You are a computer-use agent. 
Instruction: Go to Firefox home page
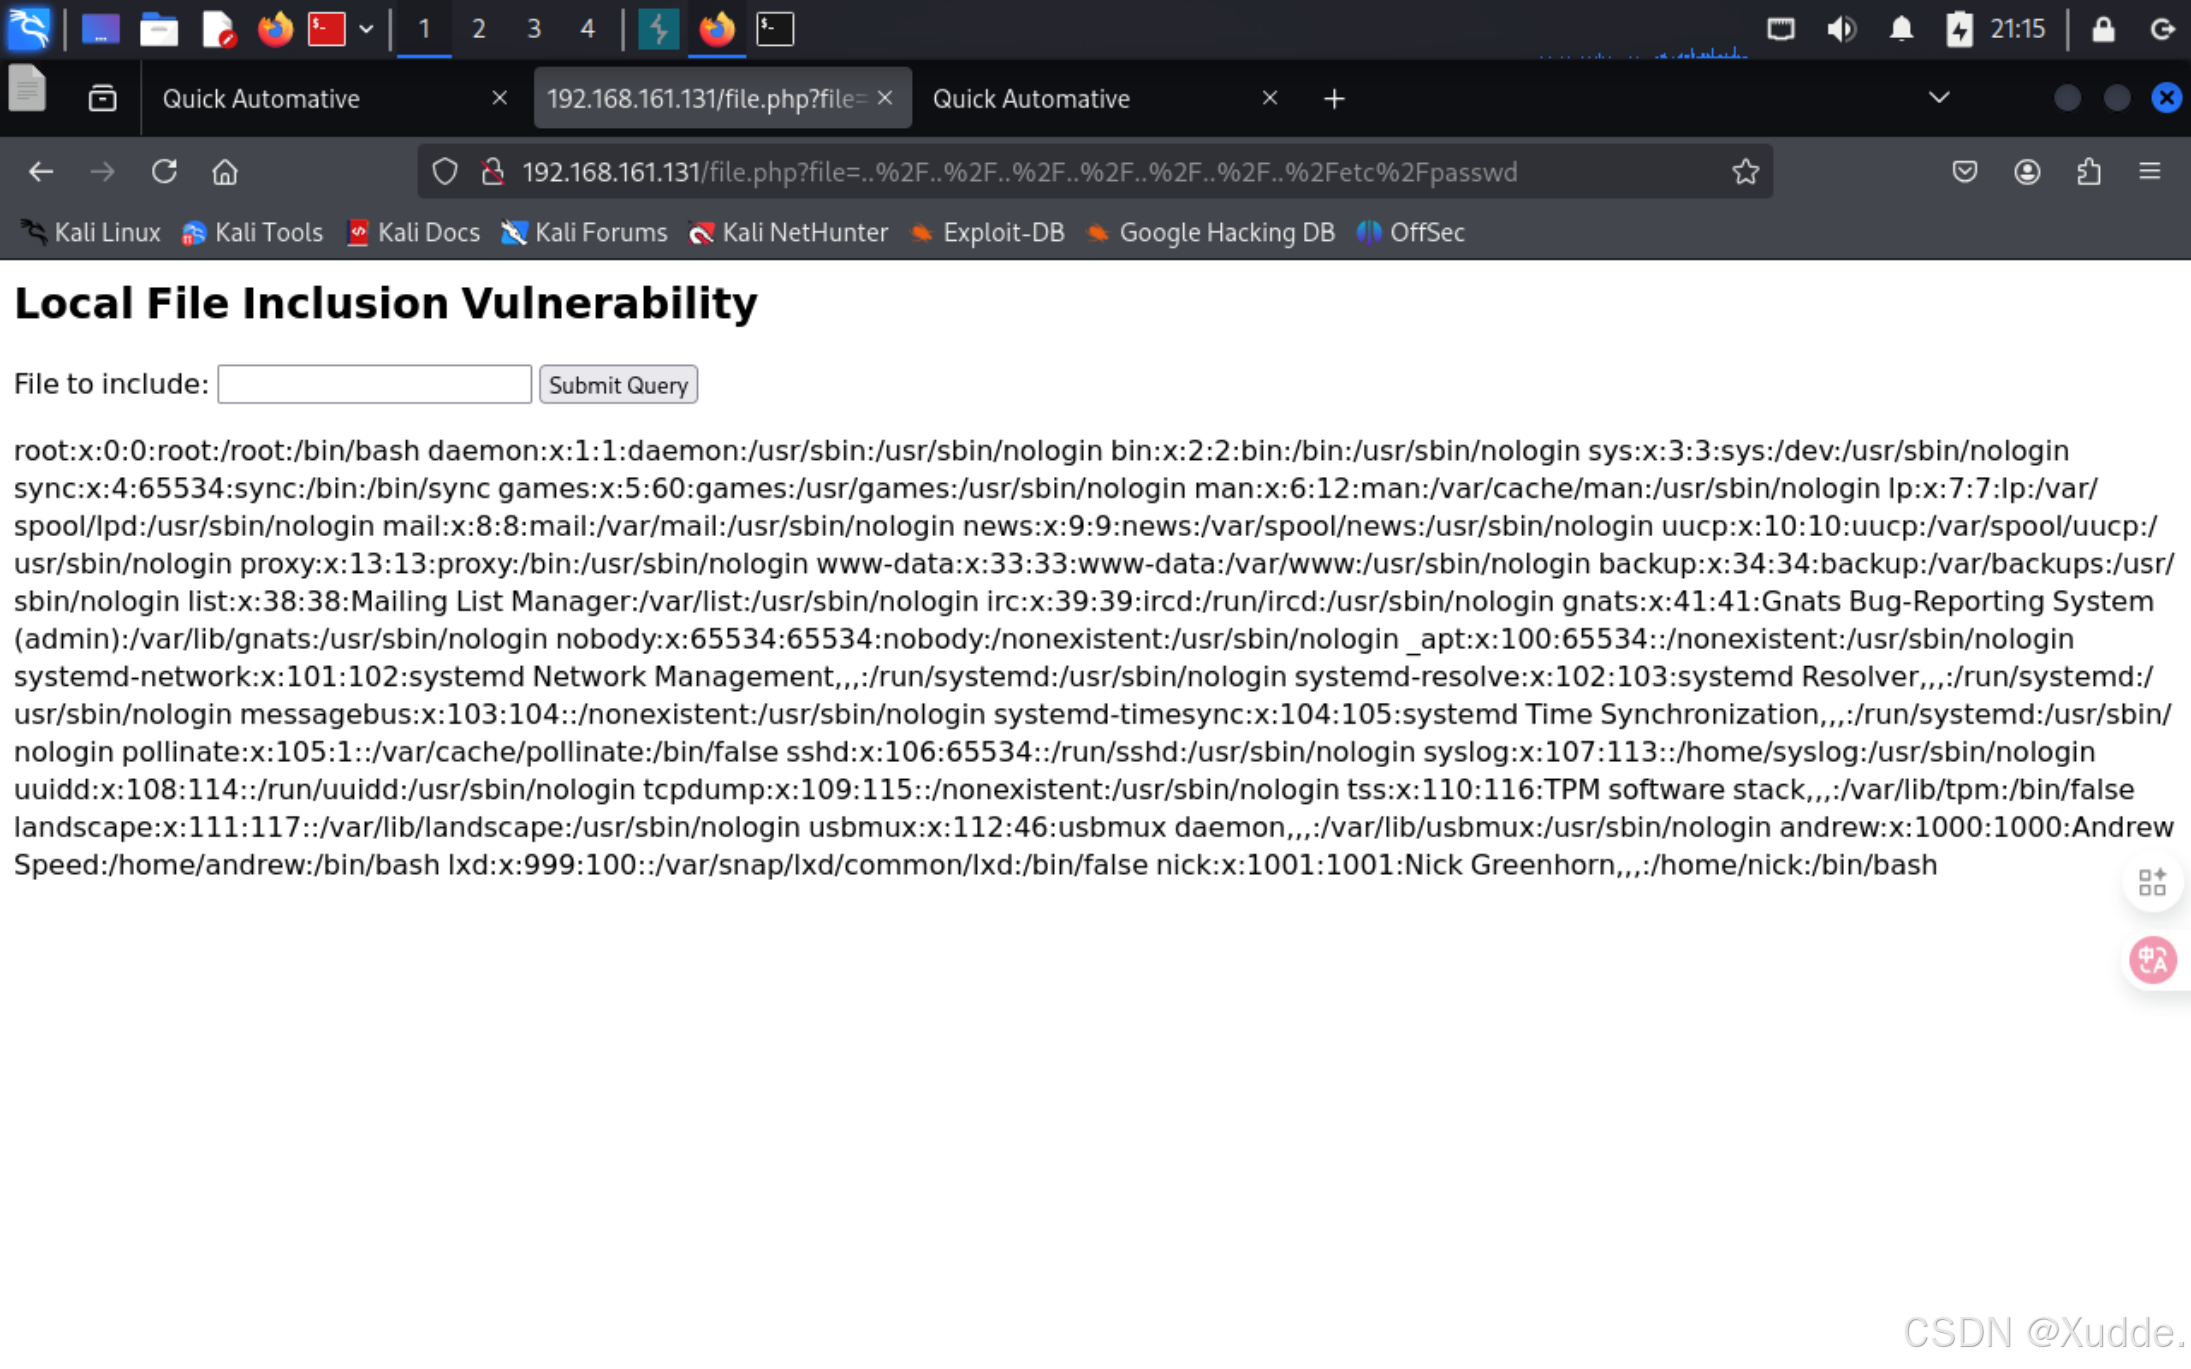tap(225, 172)
